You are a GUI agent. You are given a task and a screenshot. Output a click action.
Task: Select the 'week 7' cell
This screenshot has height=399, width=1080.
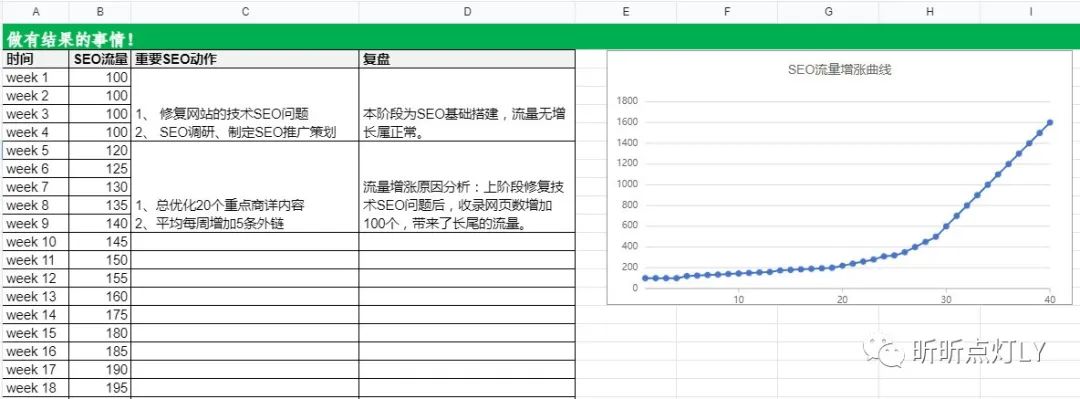pyautogui.click(x=36, y=187)
